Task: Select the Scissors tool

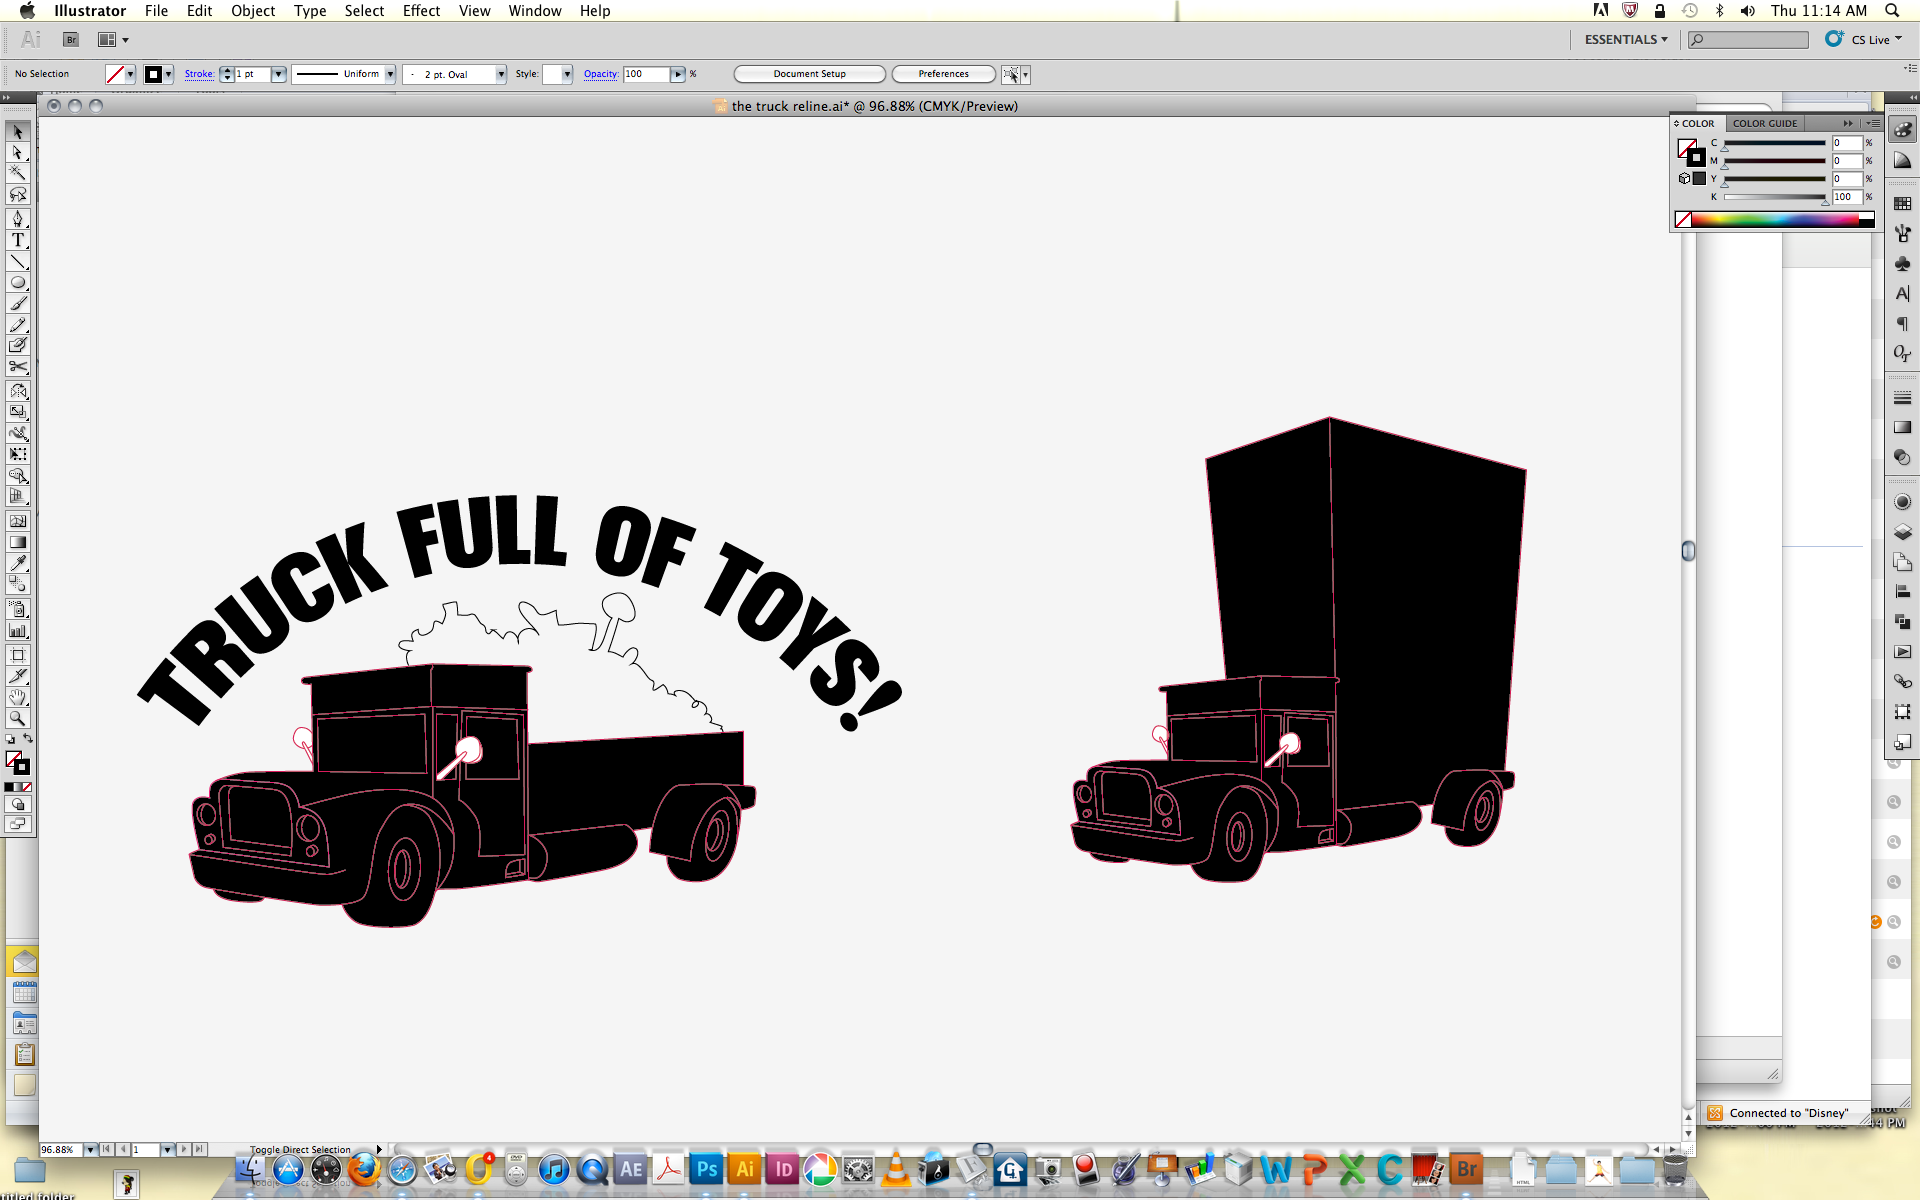Action: pos(18,367)
